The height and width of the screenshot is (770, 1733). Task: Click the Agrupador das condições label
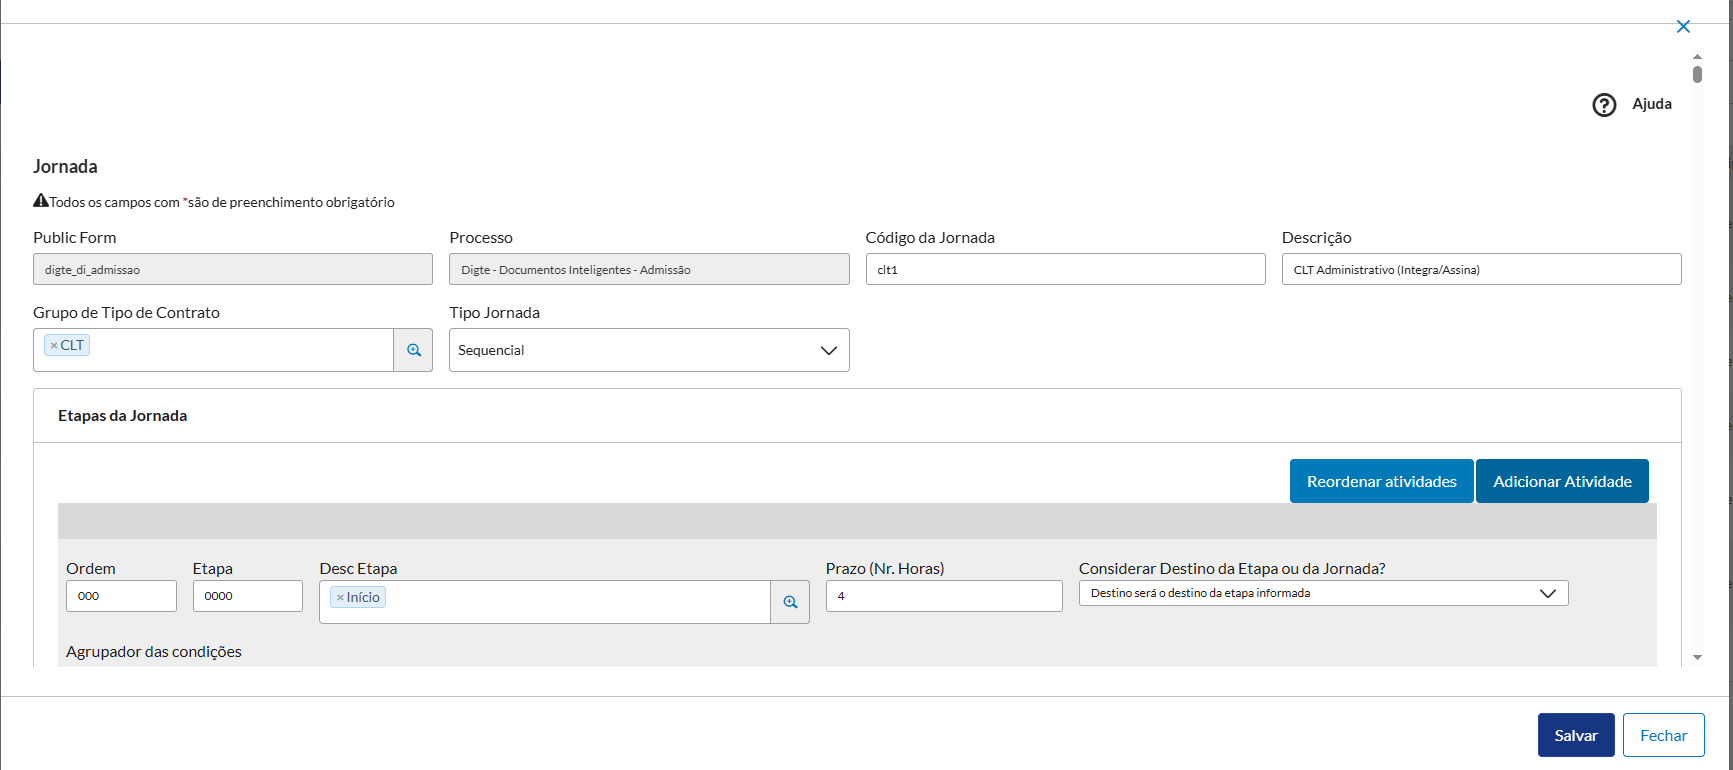pos(154,652)
